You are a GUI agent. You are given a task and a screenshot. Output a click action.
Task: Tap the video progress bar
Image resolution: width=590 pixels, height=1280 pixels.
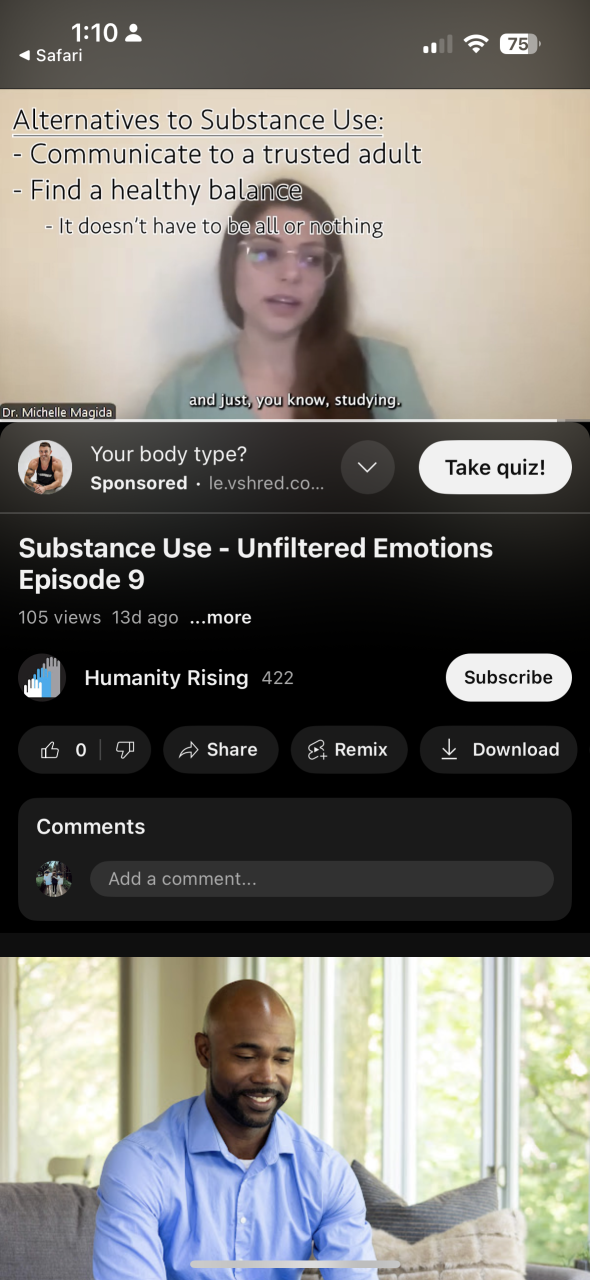click(295, 420)
